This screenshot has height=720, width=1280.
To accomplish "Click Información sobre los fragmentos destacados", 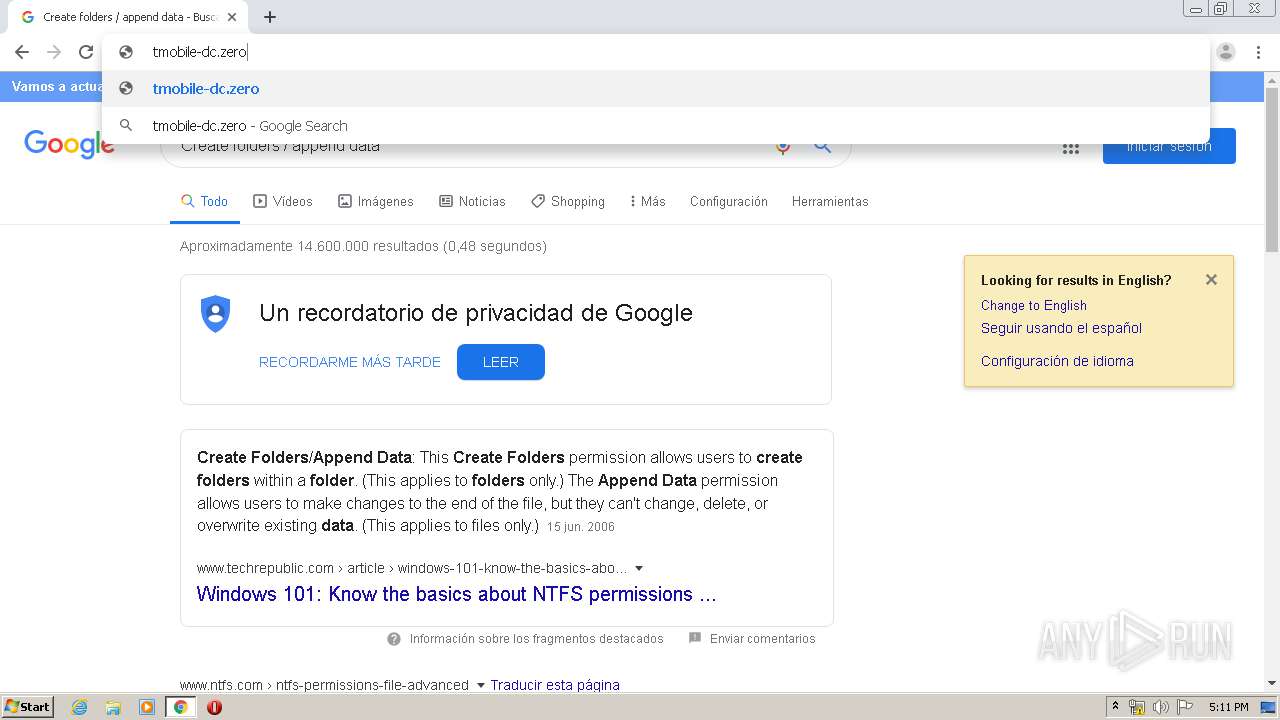I will (537, 639).
